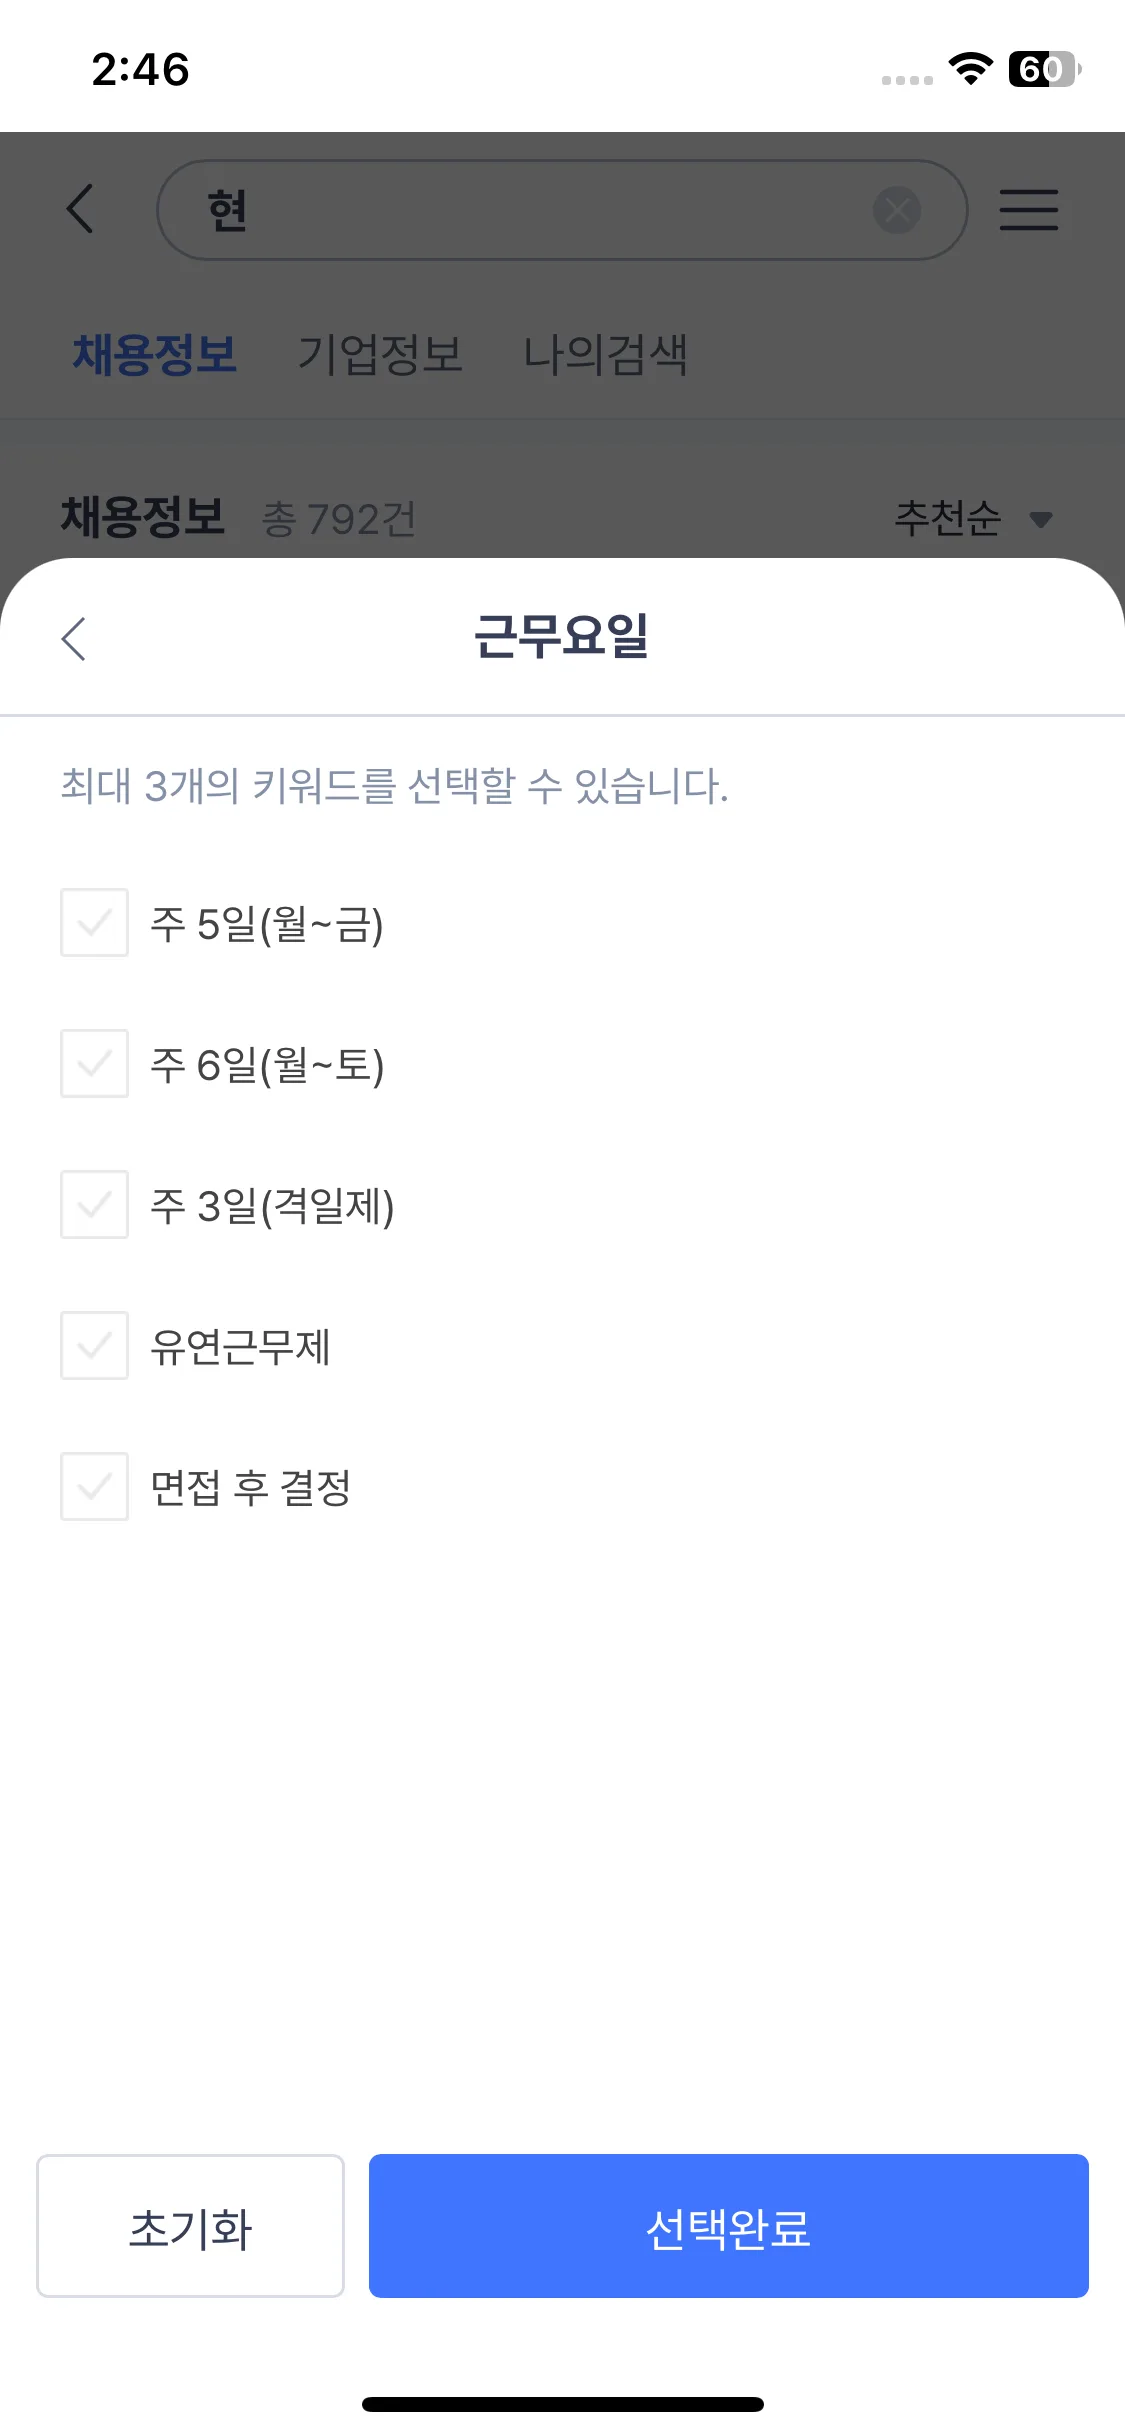
Task: Open the 추천순 sort dropdown
Action: [x=948, y=518]
